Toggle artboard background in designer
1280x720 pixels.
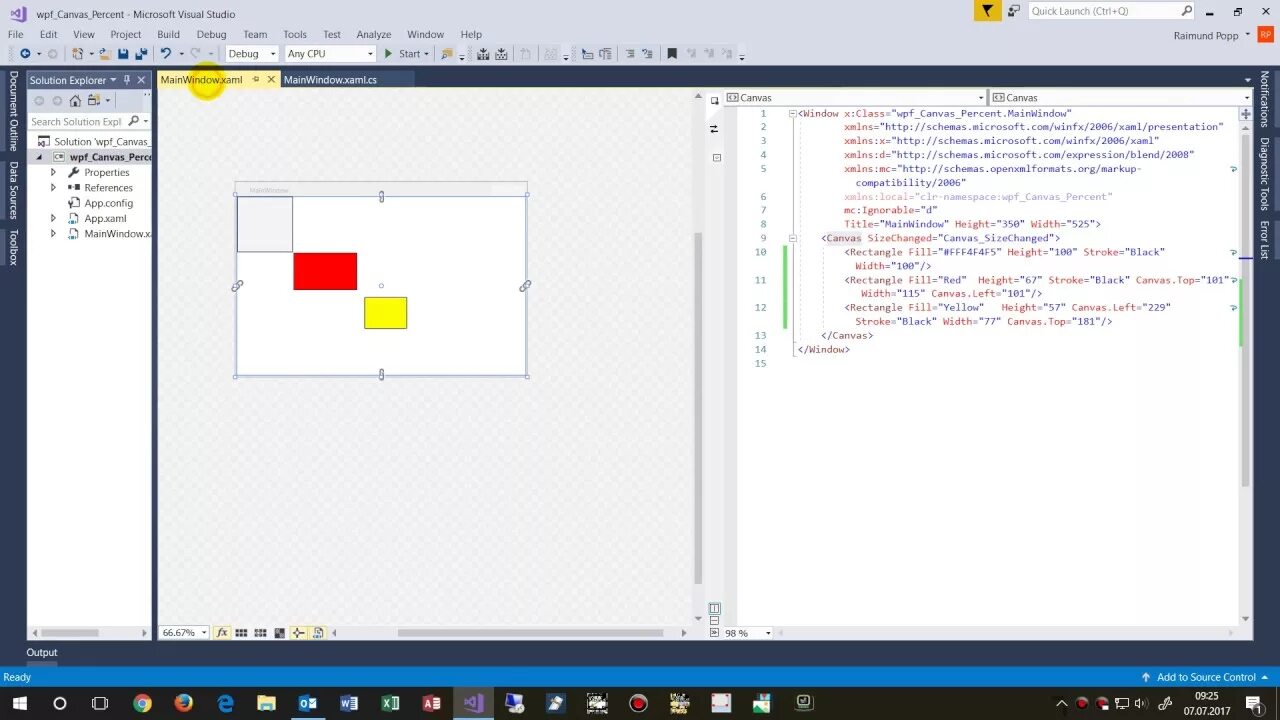tap(279, 633)
